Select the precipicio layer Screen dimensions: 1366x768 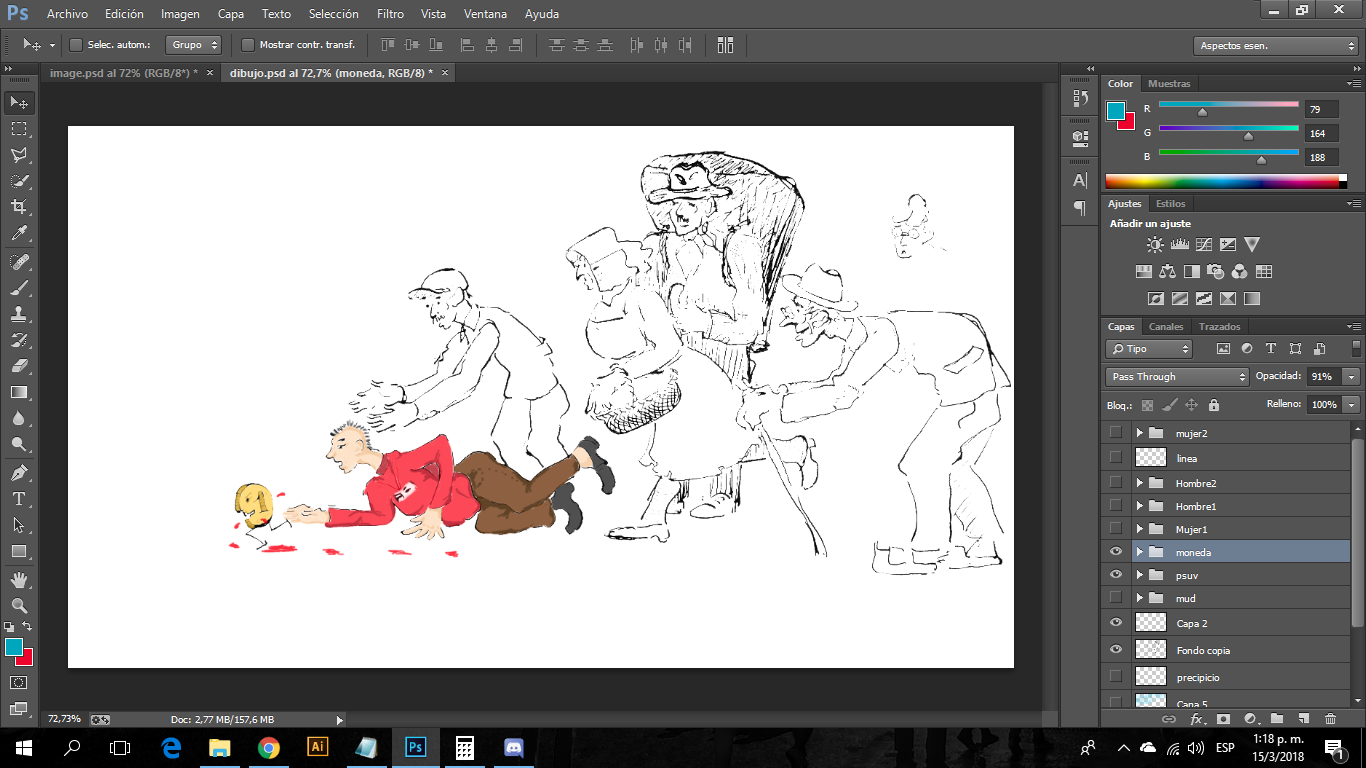[x=1240, y=677]
